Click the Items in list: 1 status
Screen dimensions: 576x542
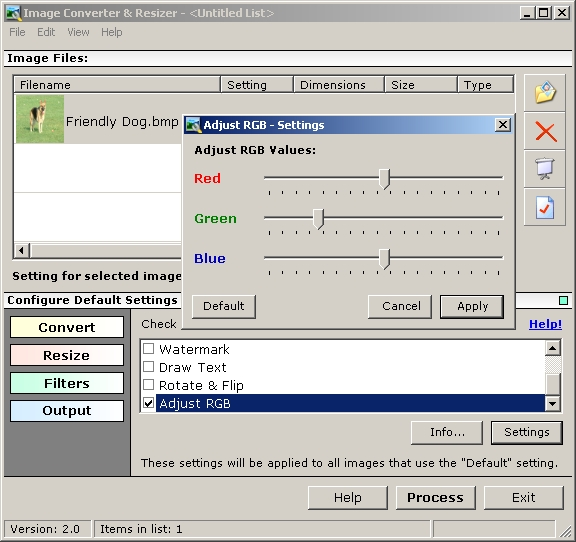[x=141, y=529]
